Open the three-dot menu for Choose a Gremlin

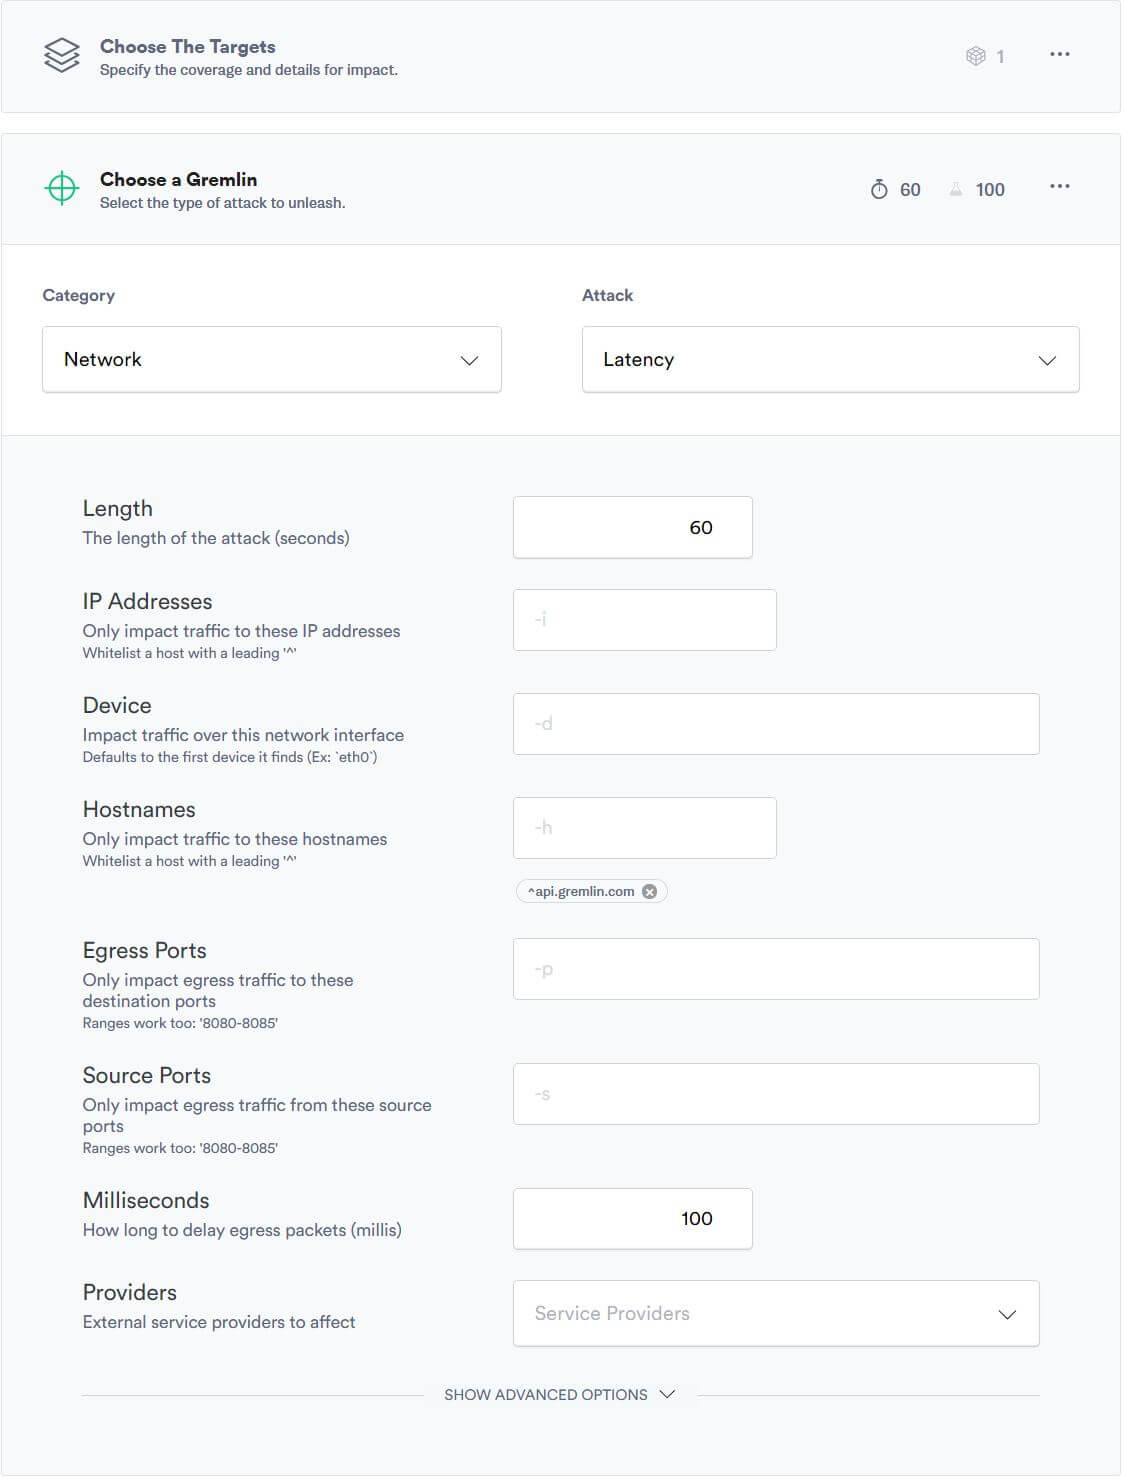pos(1061,185)
